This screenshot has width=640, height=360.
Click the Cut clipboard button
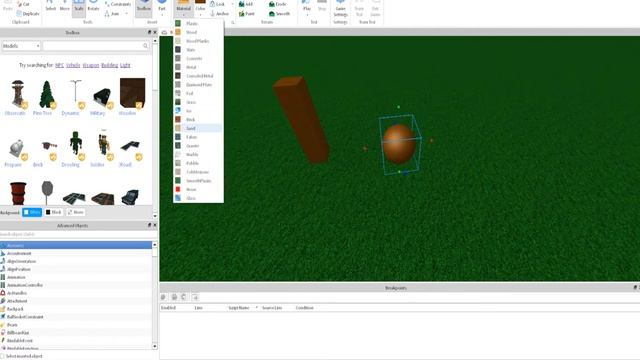click(x=23, y=4)
